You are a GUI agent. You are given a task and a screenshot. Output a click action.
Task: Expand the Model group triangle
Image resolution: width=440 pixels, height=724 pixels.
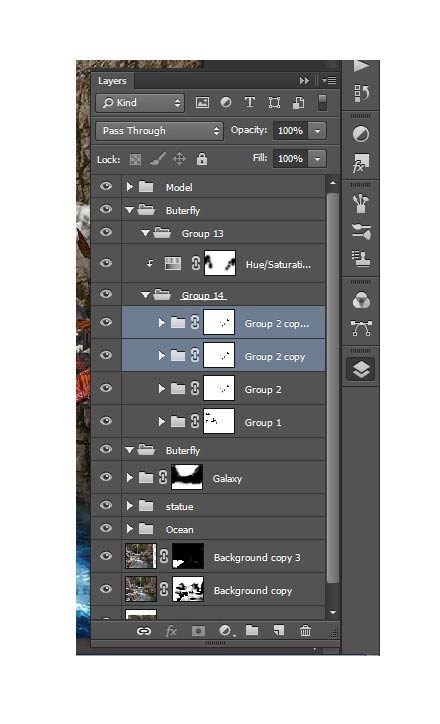pos(130,187)
